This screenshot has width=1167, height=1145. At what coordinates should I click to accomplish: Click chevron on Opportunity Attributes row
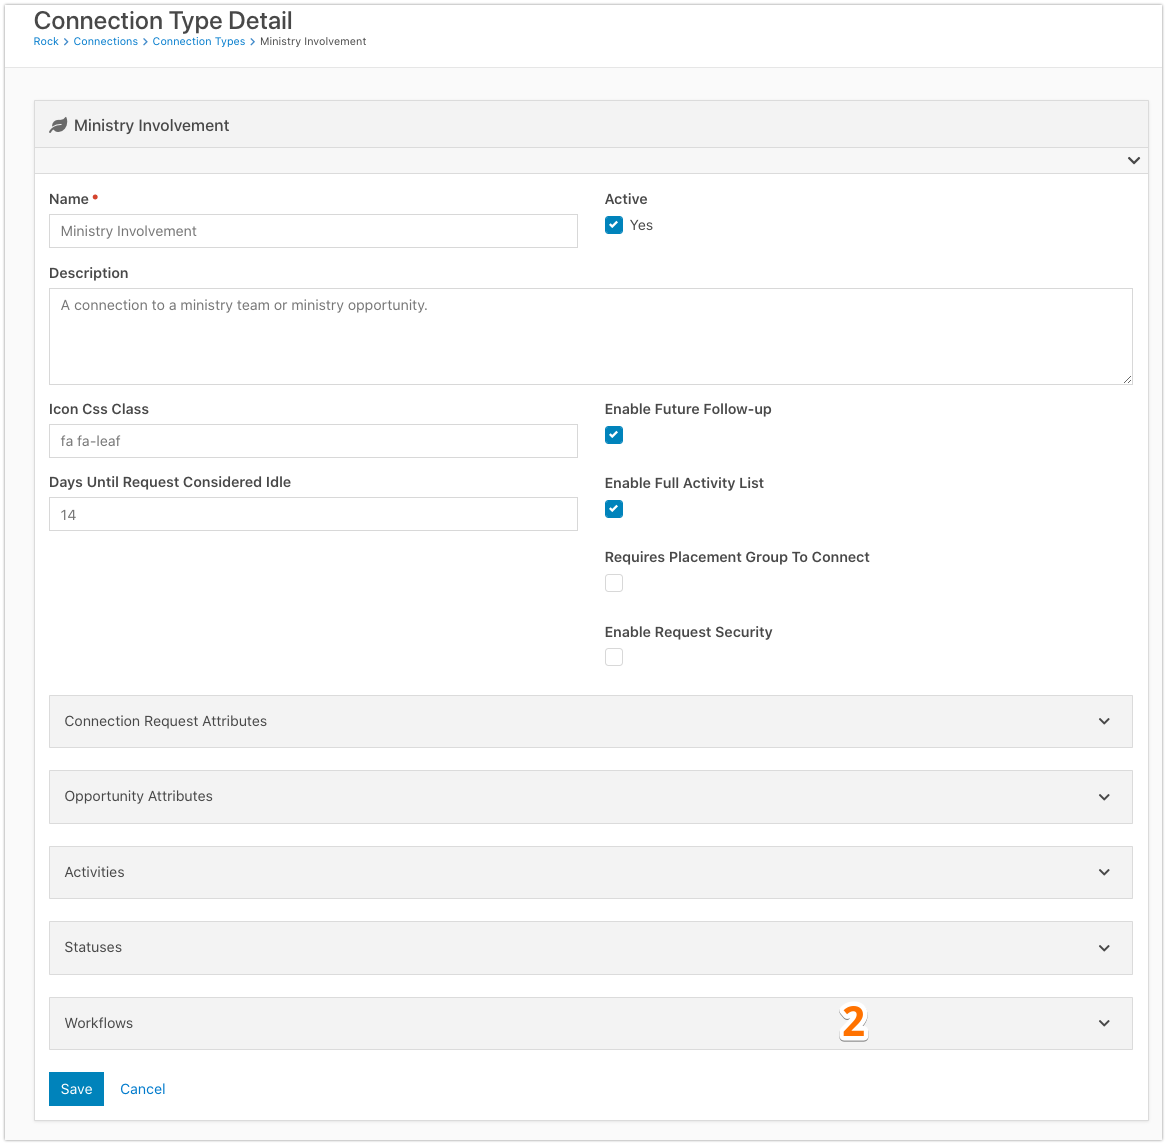click(x=1104, y=797)
